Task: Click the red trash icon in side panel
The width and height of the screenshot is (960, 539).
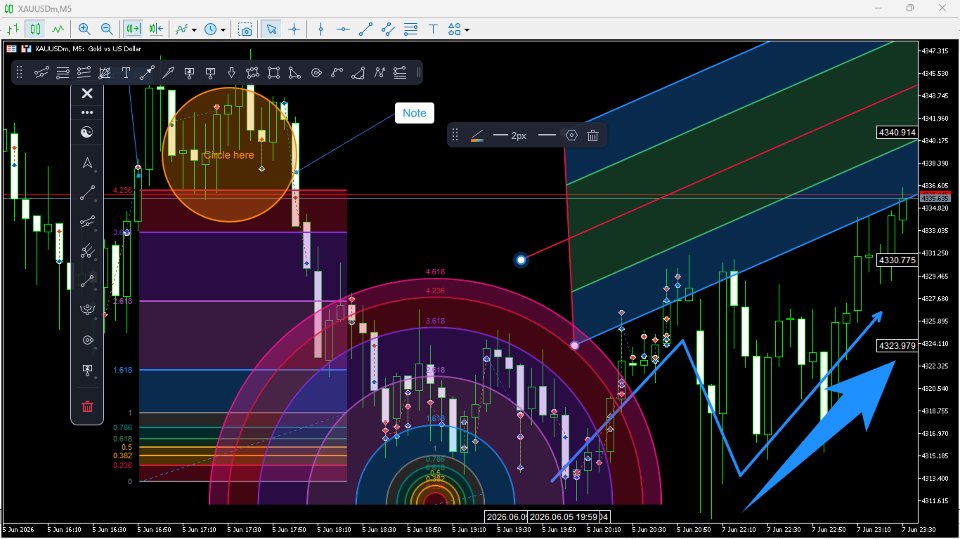Action: 87,407
